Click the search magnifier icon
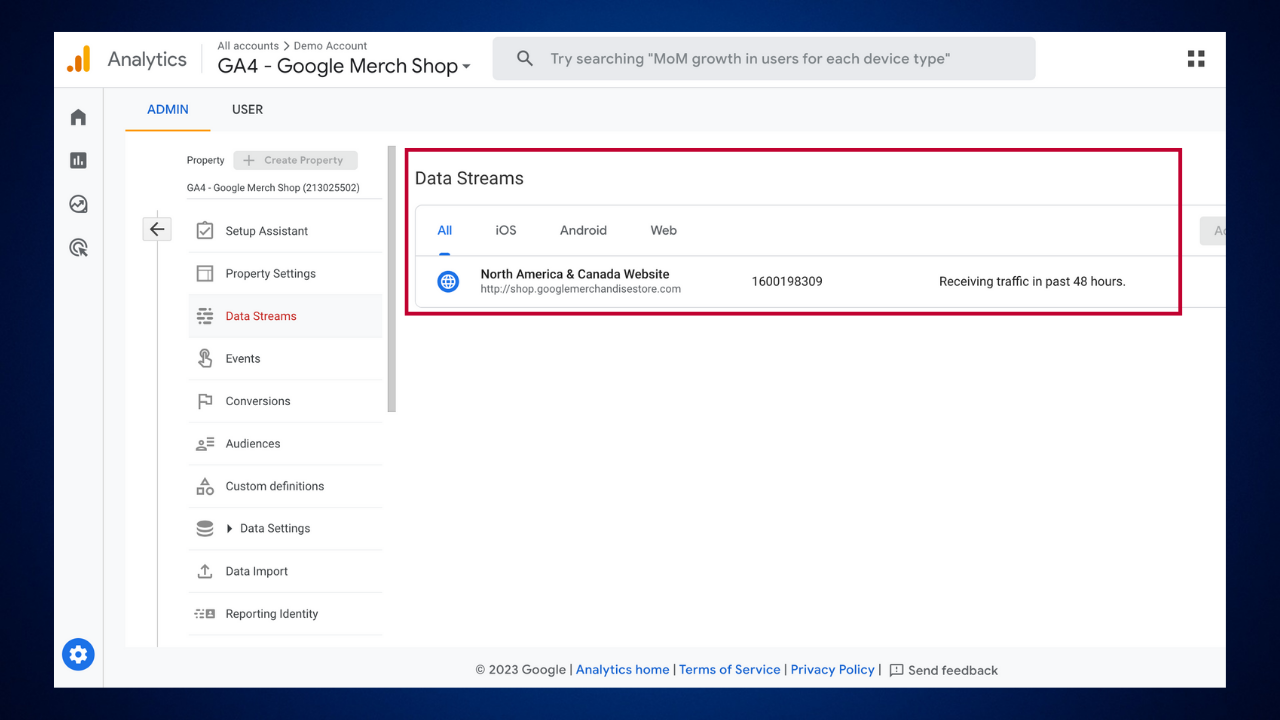Screen dimensions: 1280x720 pos(525,59)
